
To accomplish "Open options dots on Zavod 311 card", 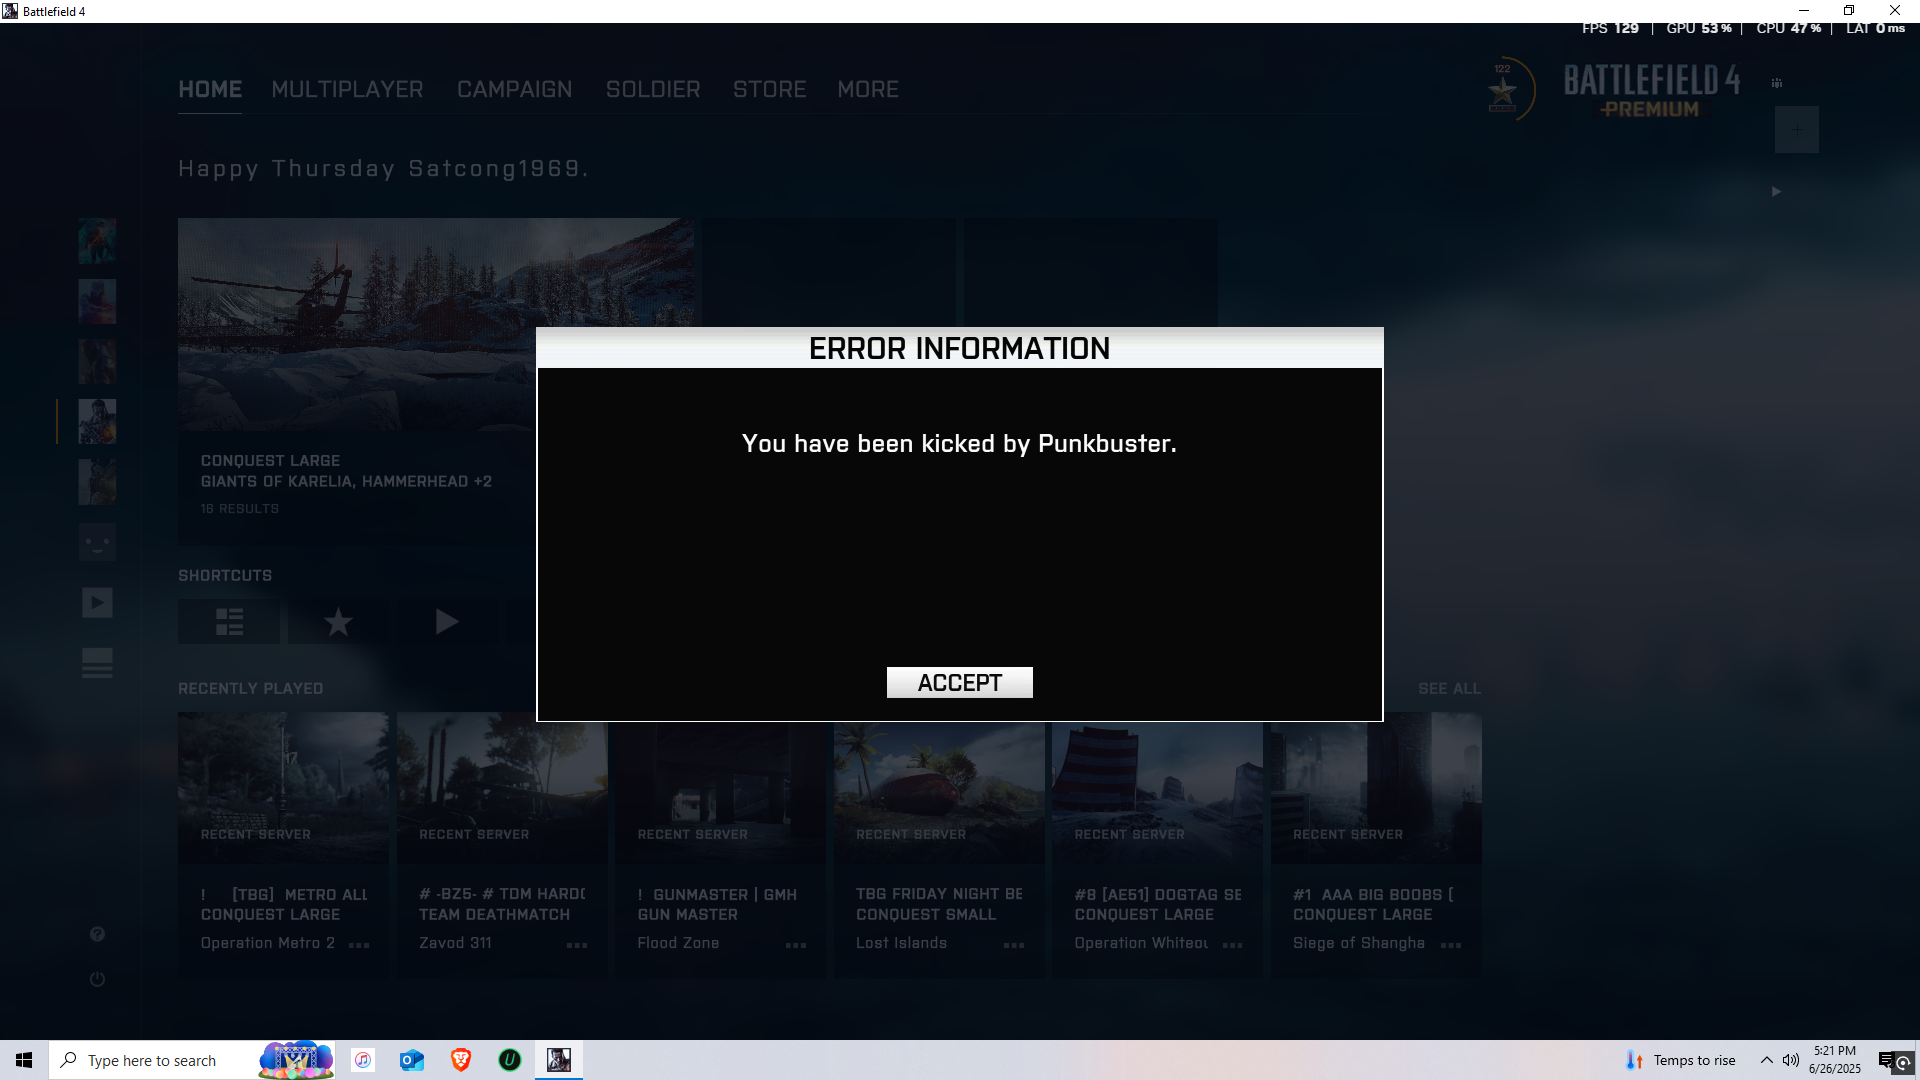I will 577,945.
